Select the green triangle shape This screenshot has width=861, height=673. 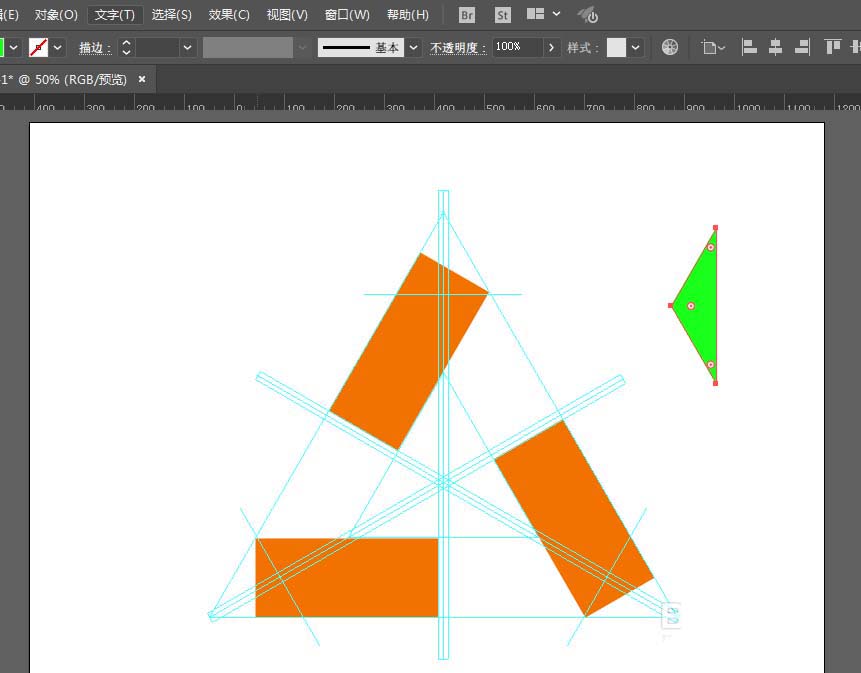[703, 307]
